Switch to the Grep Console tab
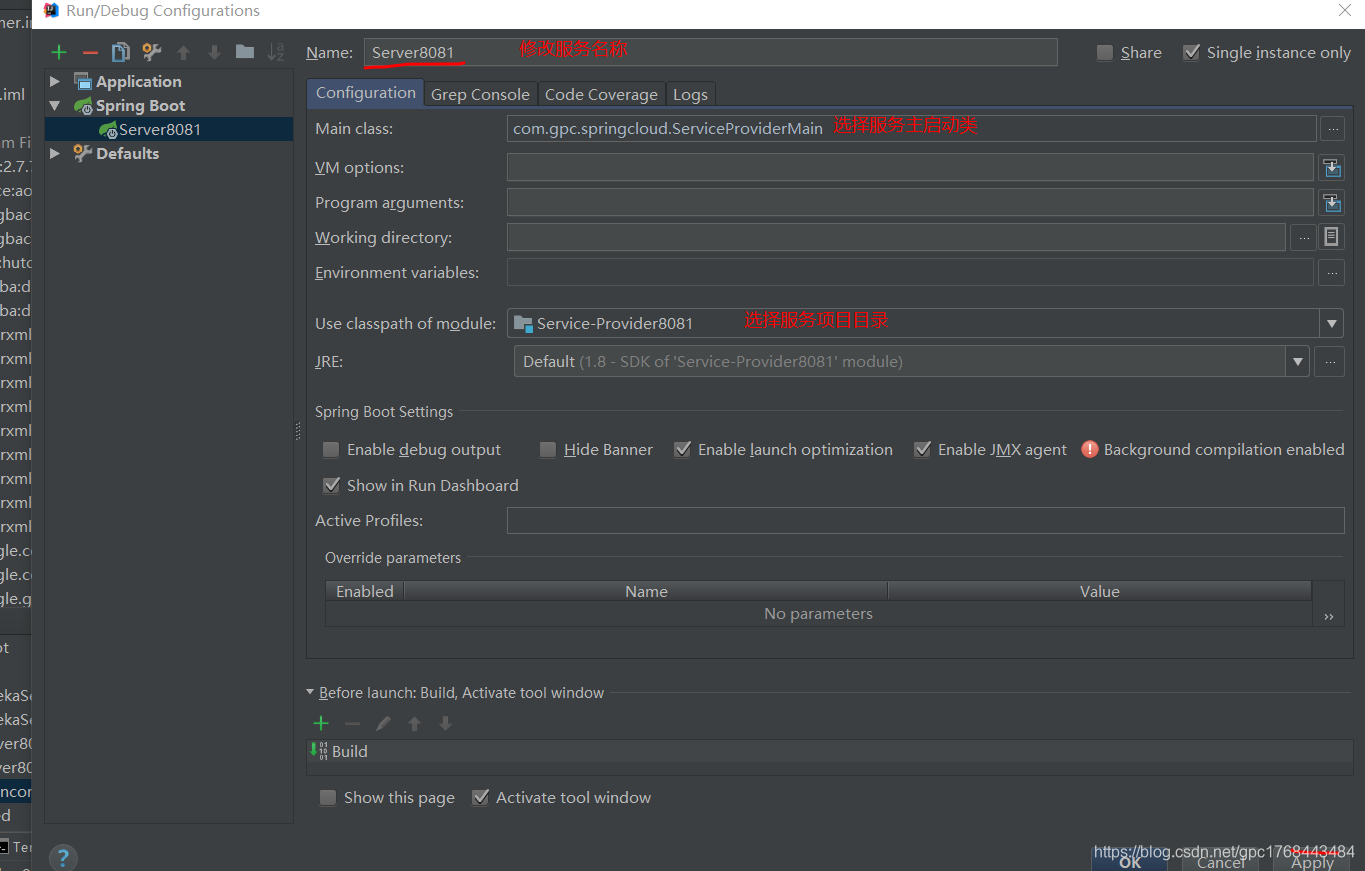The height and width of the screenshot is (871, 1365). point(480,94)
